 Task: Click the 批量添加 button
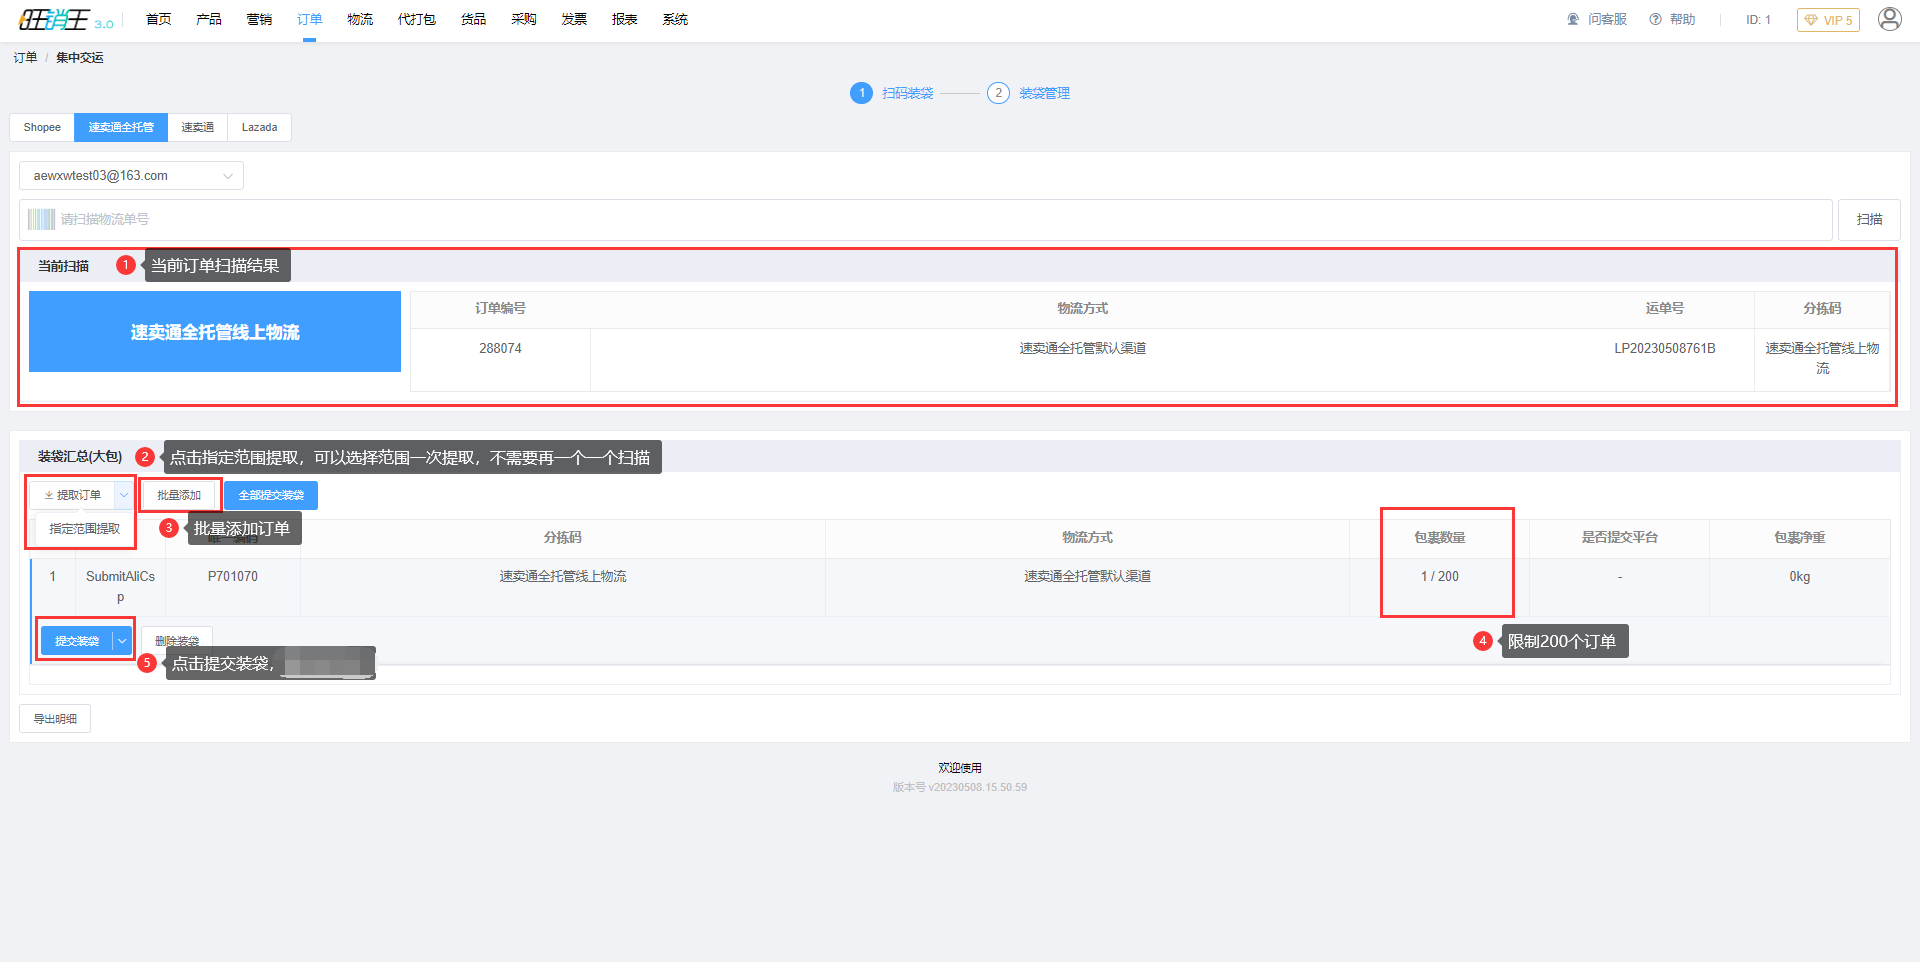click(179, 495)
